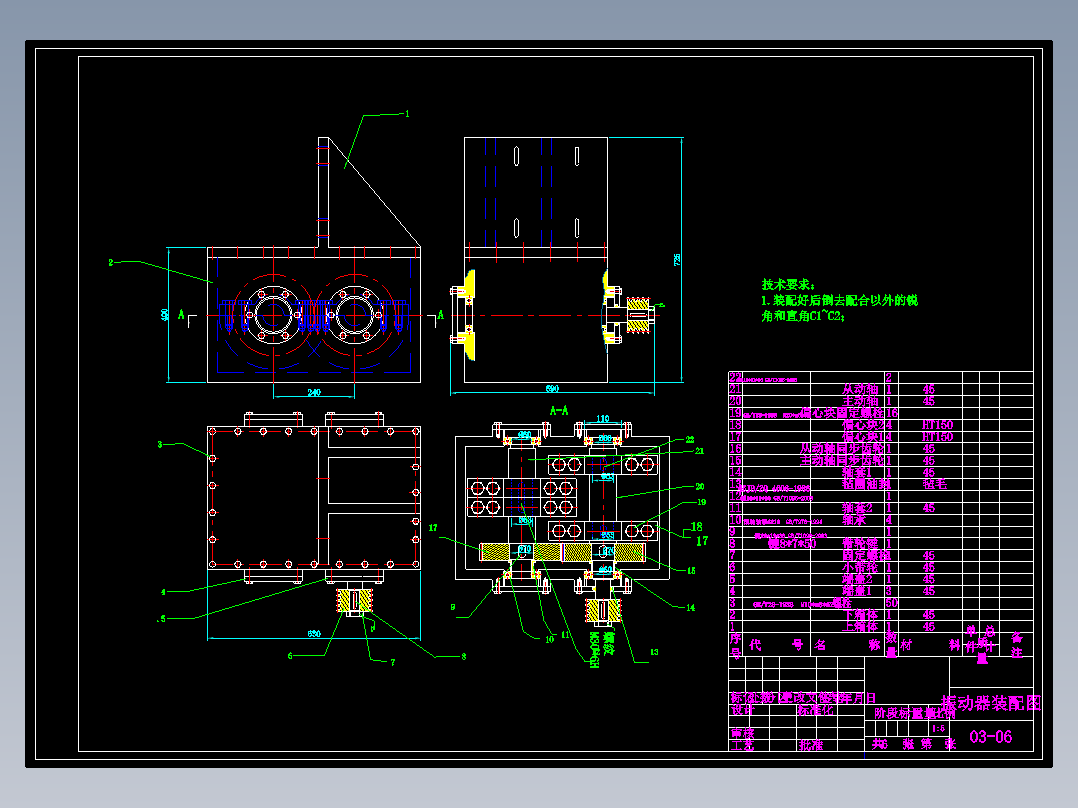
Task: Click the A-A section view label
Action: 559,411
